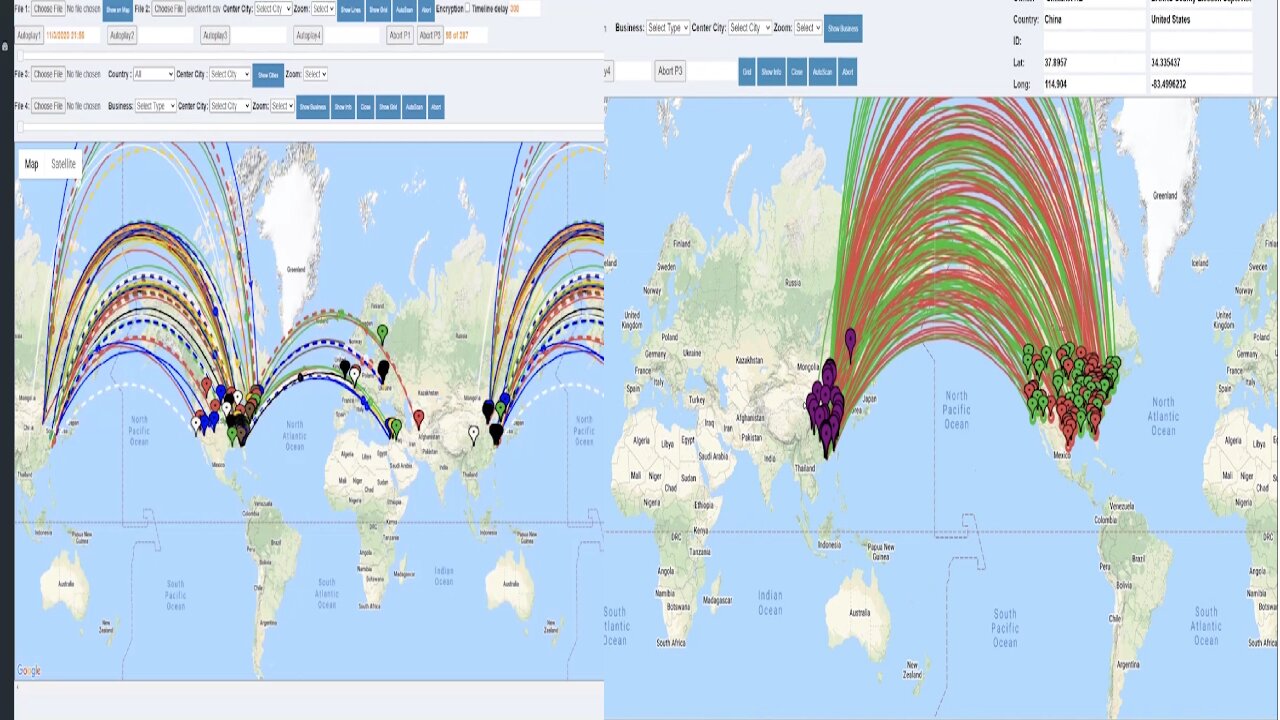Click the small lock icon at left edge

click(x=5, y=47)
